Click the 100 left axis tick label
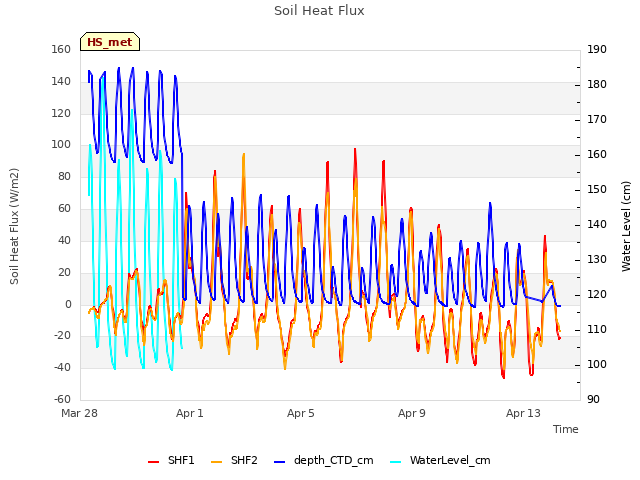The height and width of the screenshot is (480, 640). click(x=61, y=144)
